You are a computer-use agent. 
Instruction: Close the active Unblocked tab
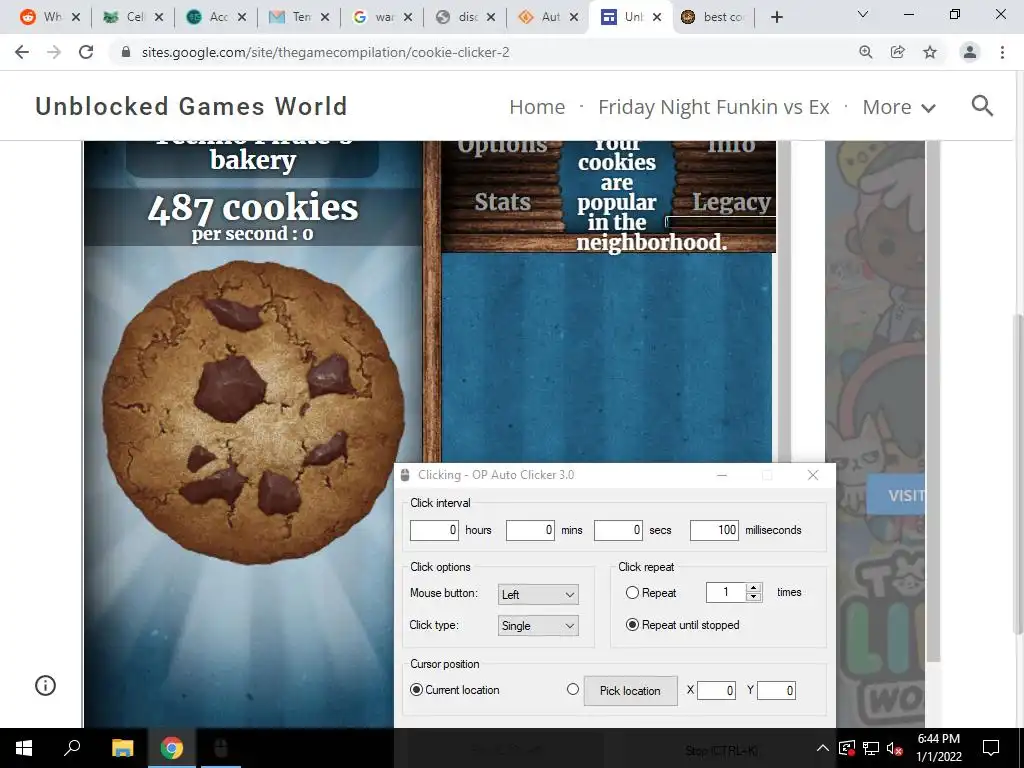(657, 18)
